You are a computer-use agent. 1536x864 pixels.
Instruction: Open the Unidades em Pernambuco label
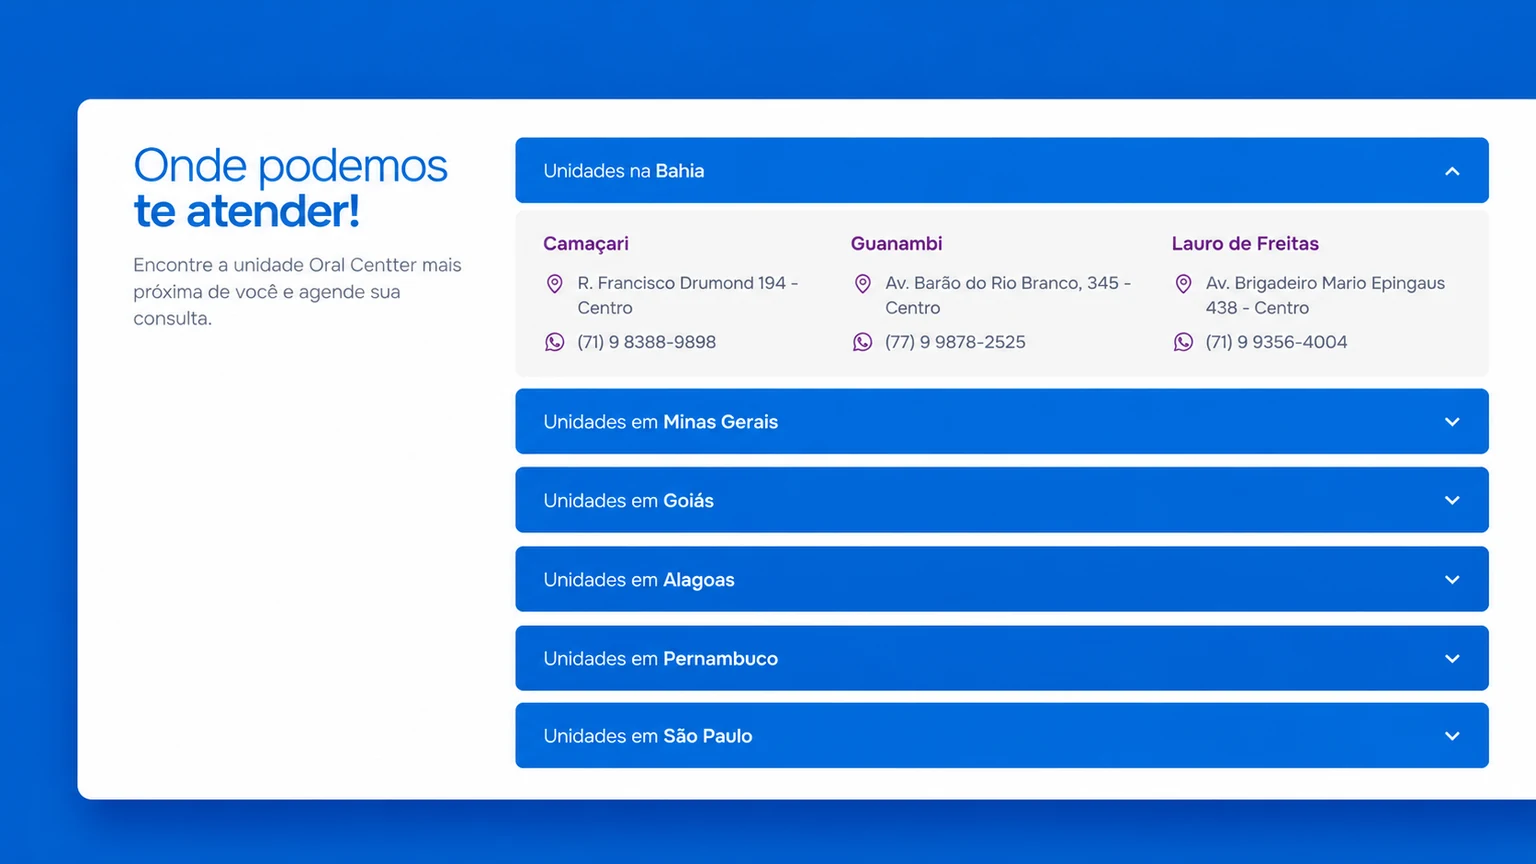click(x=661, y=659)
